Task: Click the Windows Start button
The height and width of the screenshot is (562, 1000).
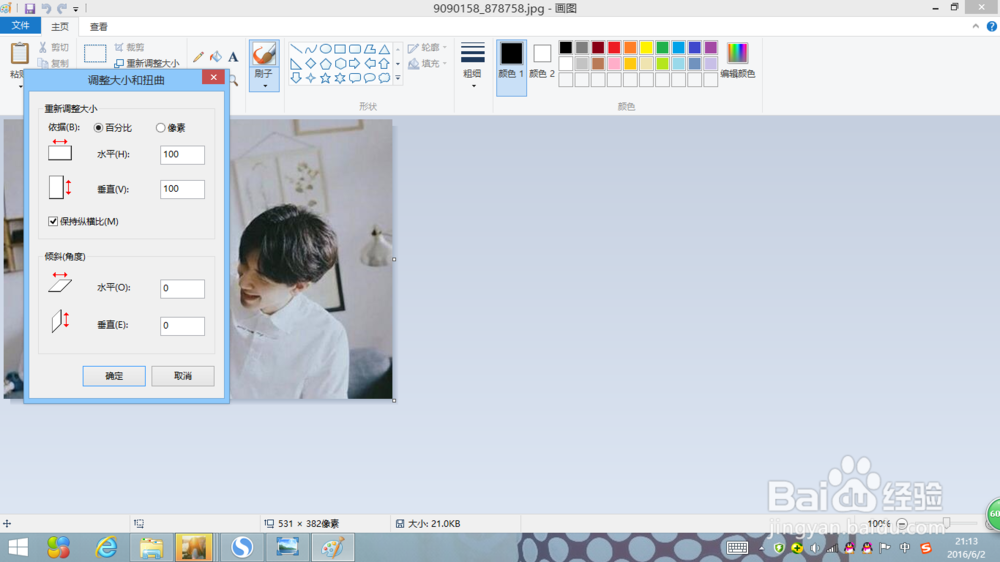Action: [x=18, y=547]
